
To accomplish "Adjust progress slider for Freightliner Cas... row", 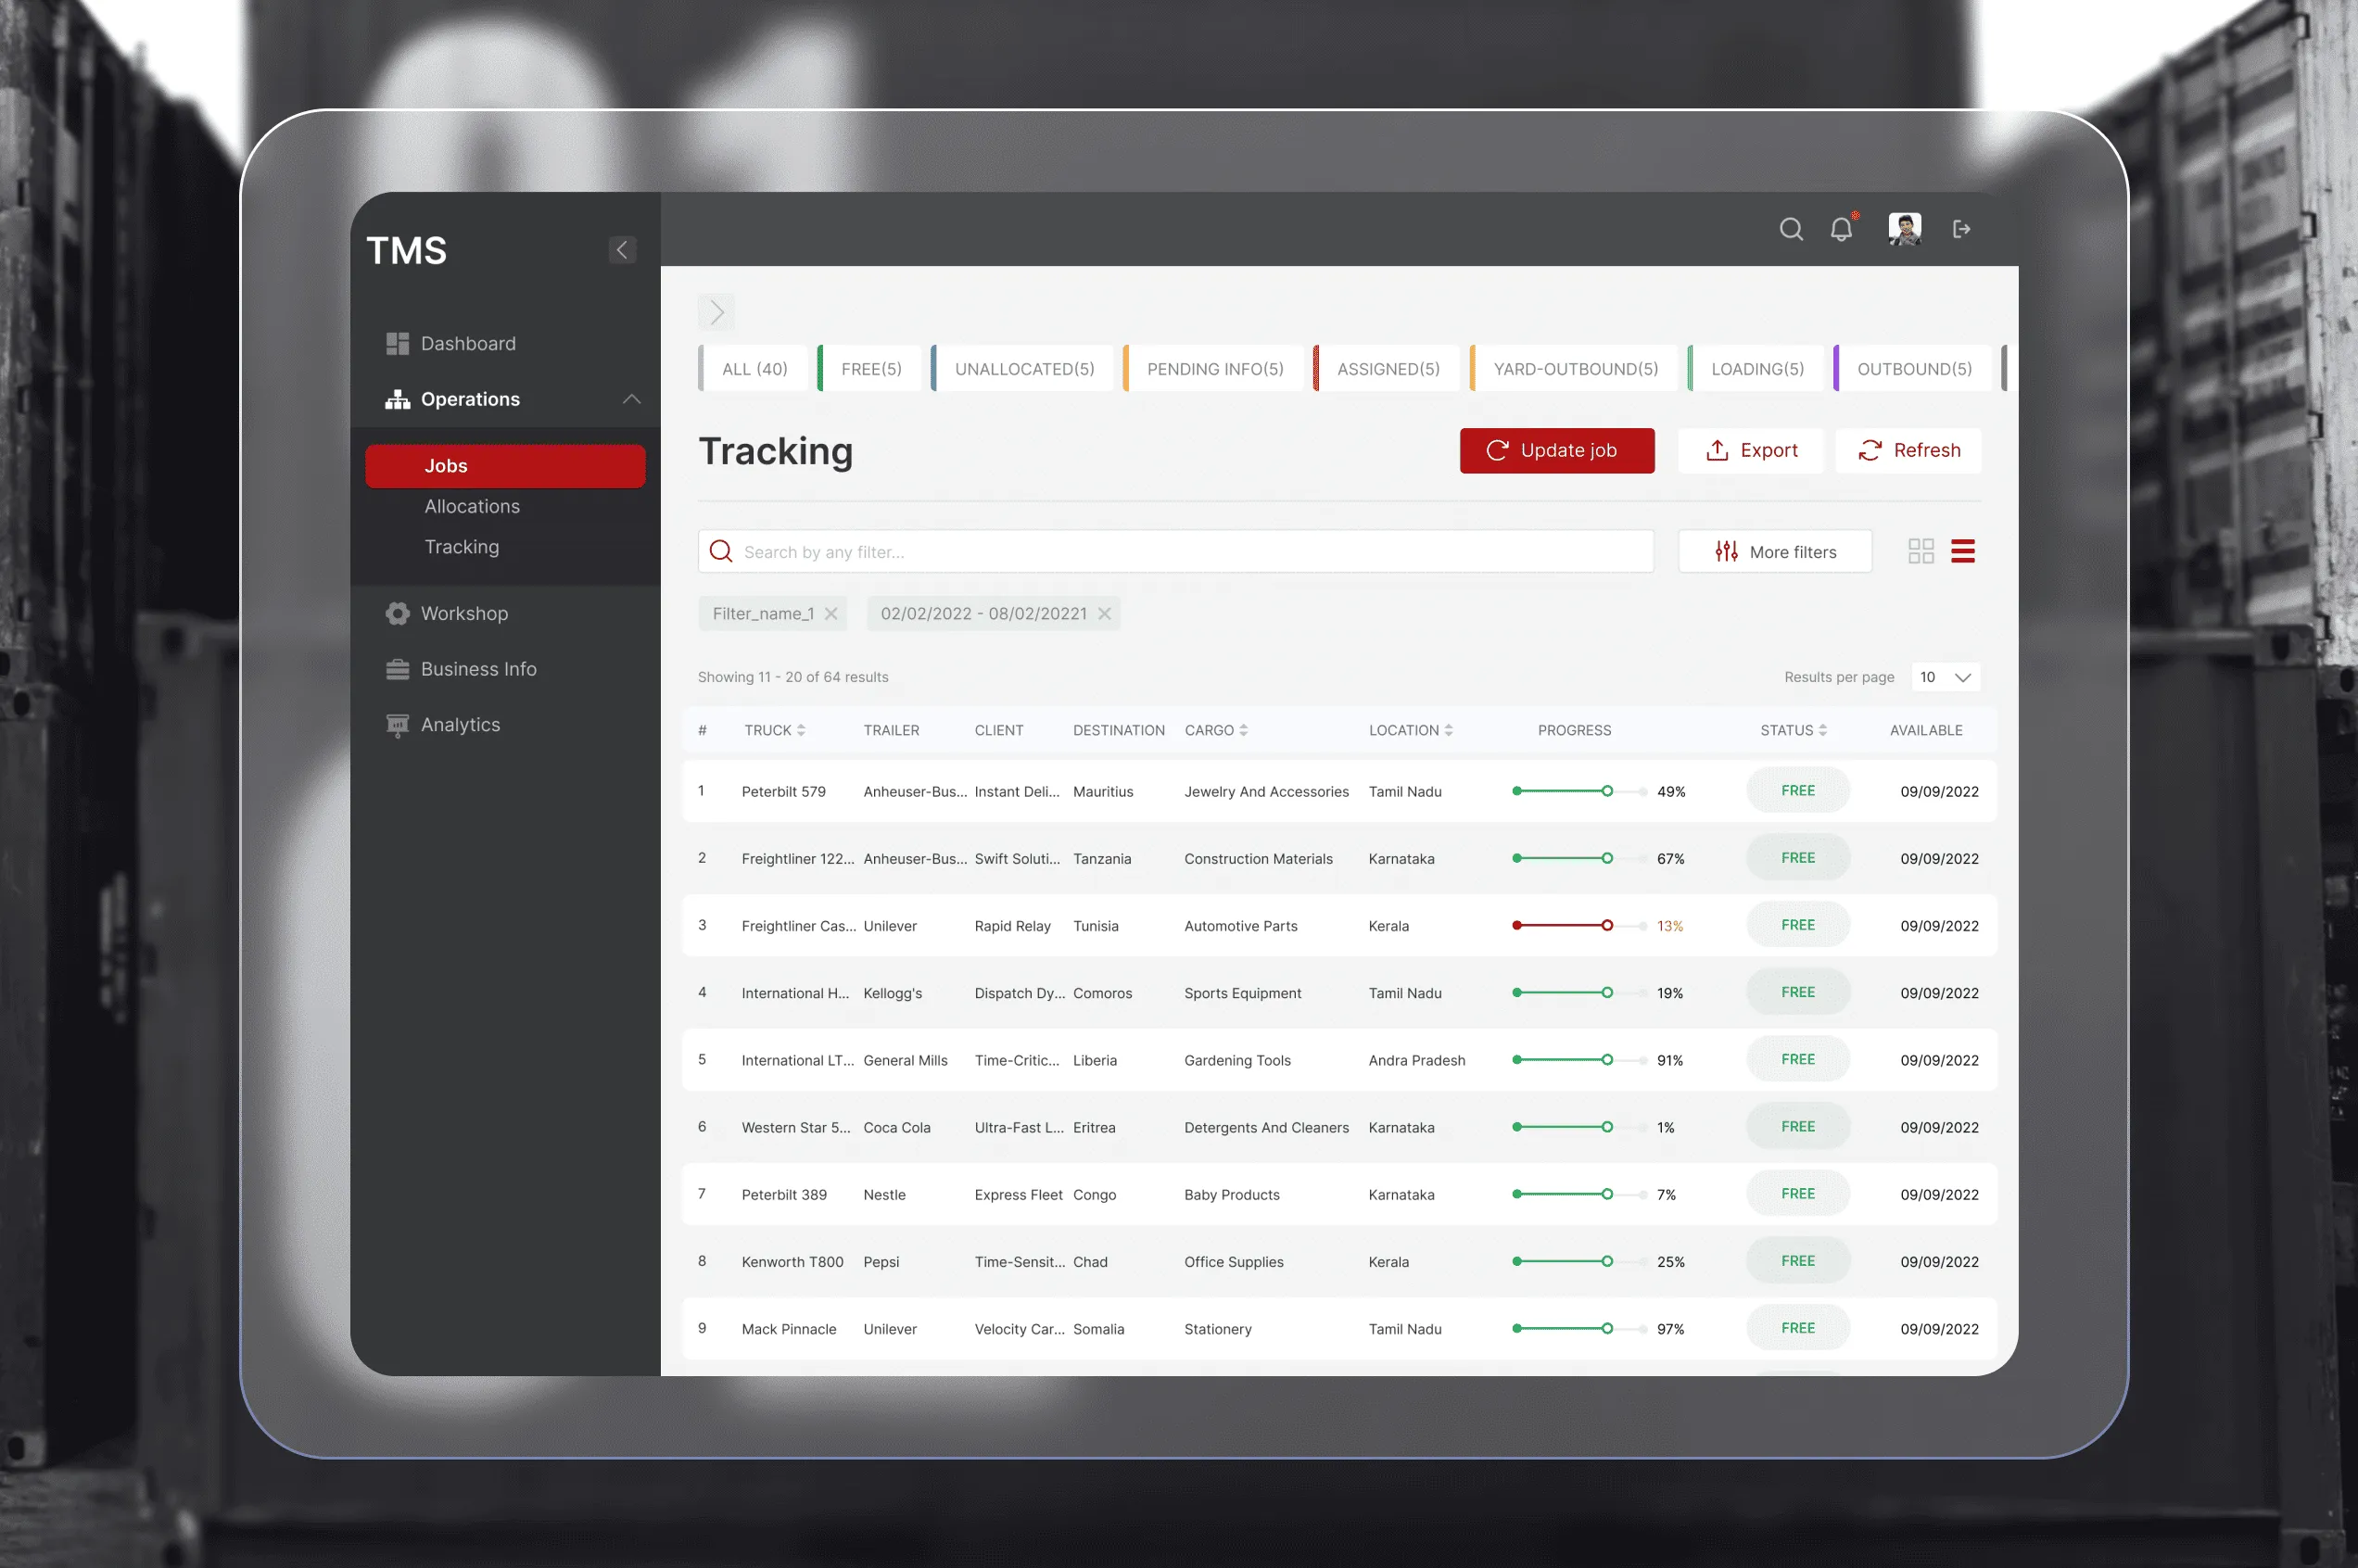I will (x=1606, y=926).
